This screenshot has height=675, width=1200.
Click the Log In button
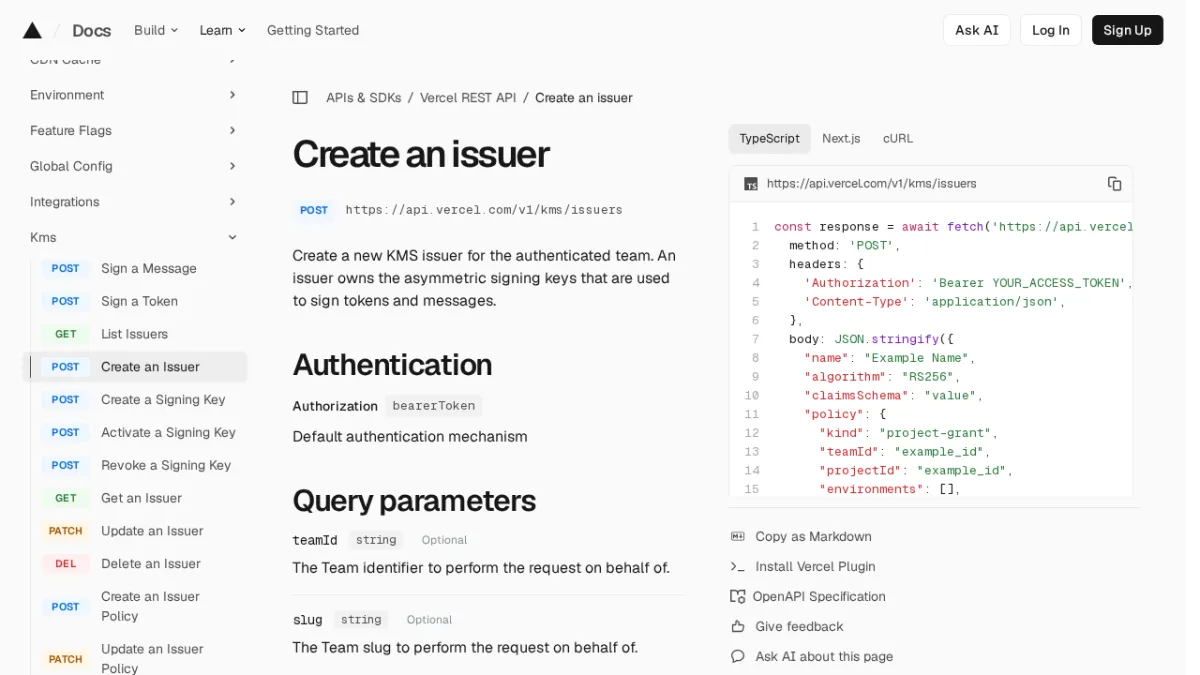1051,30
